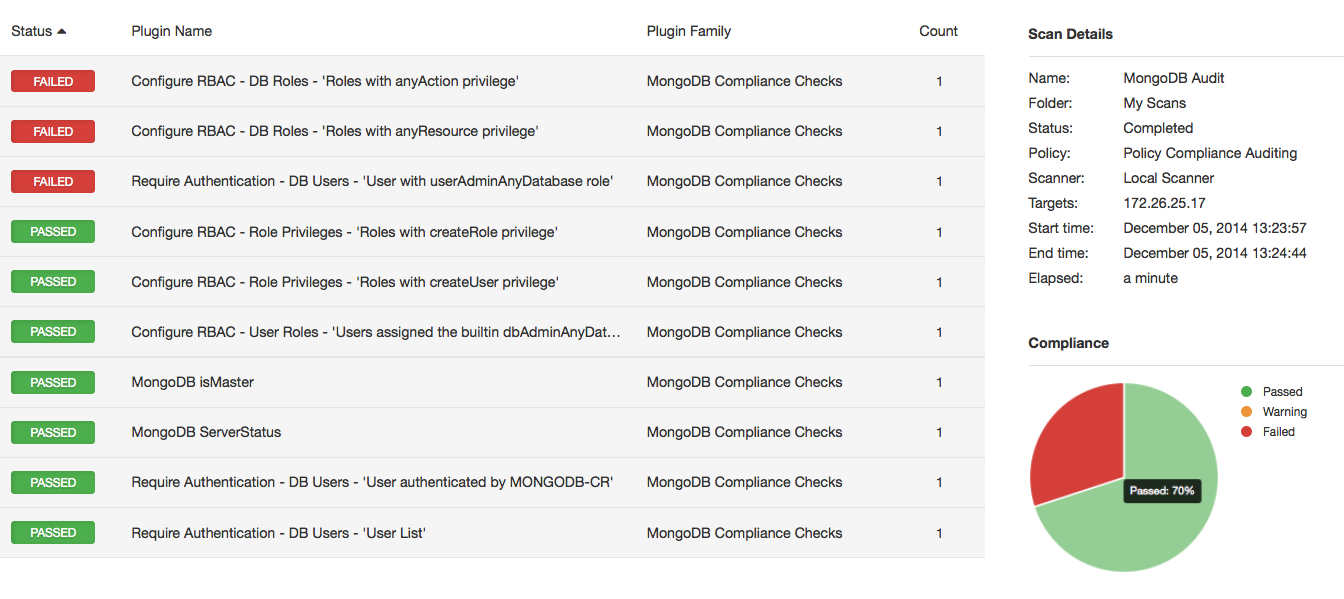The image size is (1344, 599).
Task: Select the FAILED badge for anyResource privilege
Action: click(x=53, y=131)
